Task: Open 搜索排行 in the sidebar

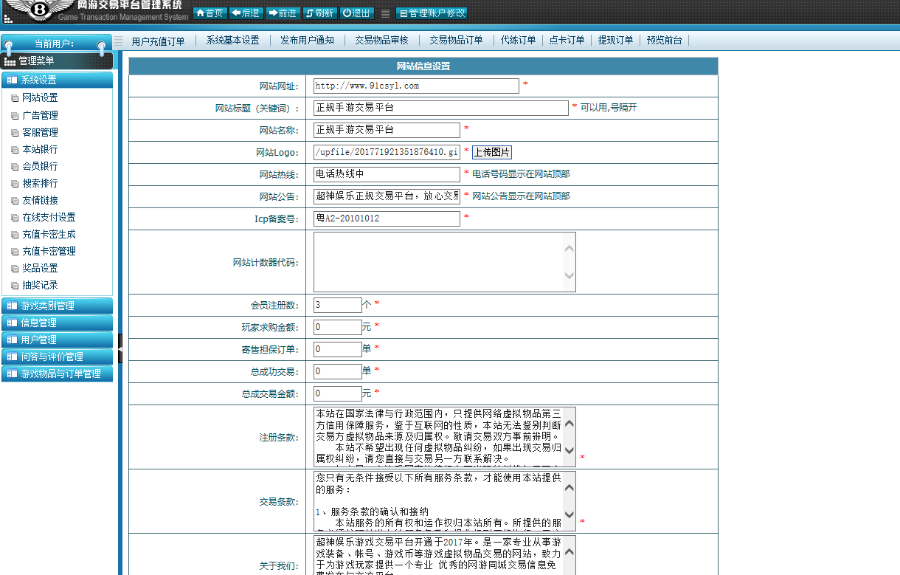Action: click(x=40, y=184)
